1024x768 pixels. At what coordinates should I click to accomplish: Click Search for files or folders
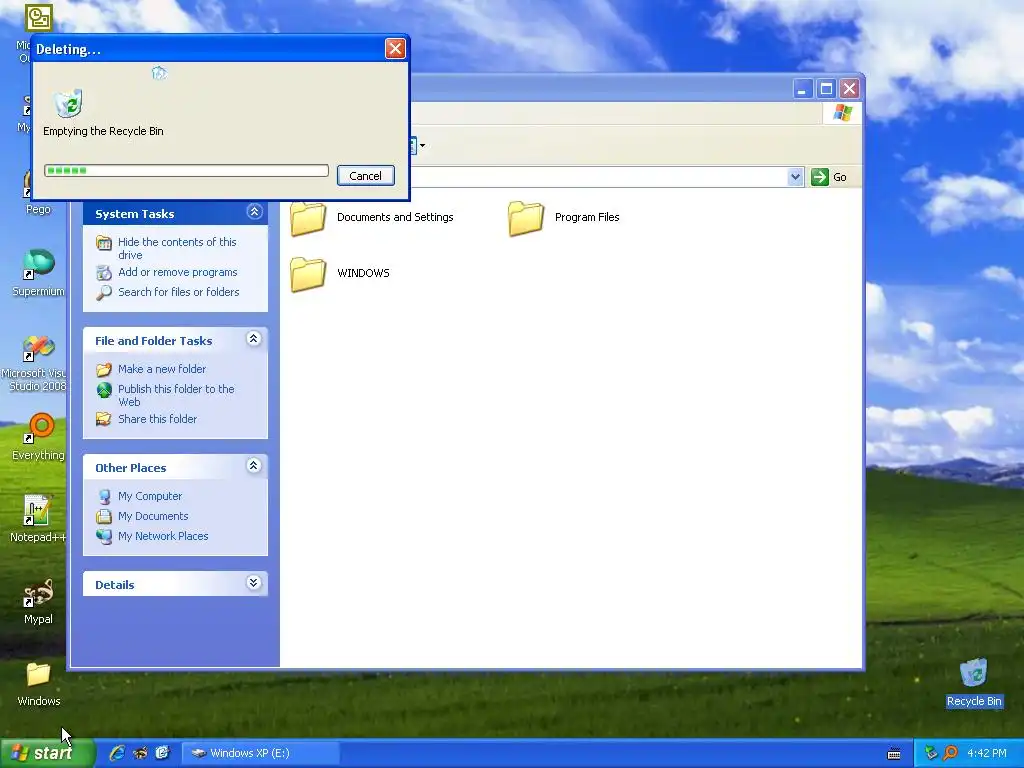click(178, 292)
